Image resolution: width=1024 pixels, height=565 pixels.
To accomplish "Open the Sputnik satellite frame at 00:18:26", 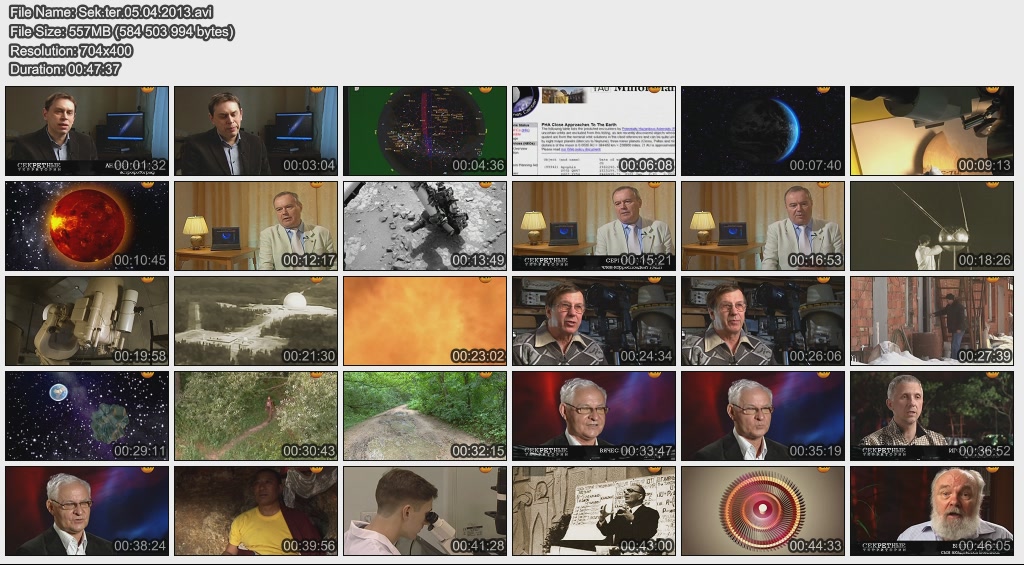I will [932, 226].
